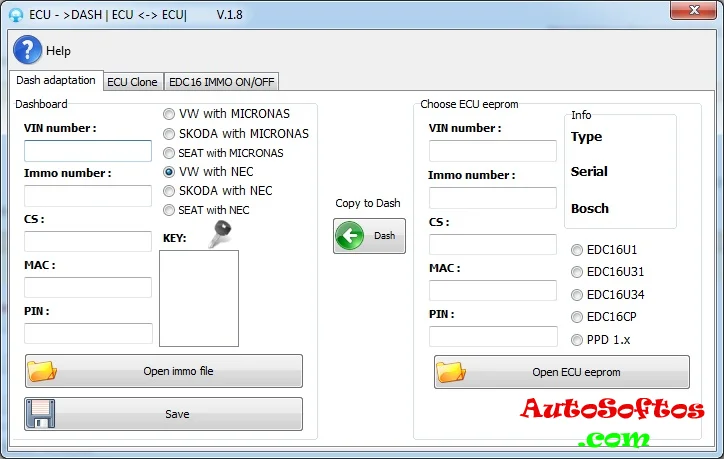The image size is (724, 459).
Task: Focus the Dashboard VIN number field
Action: pyautogui.click(x=88, y=151)
